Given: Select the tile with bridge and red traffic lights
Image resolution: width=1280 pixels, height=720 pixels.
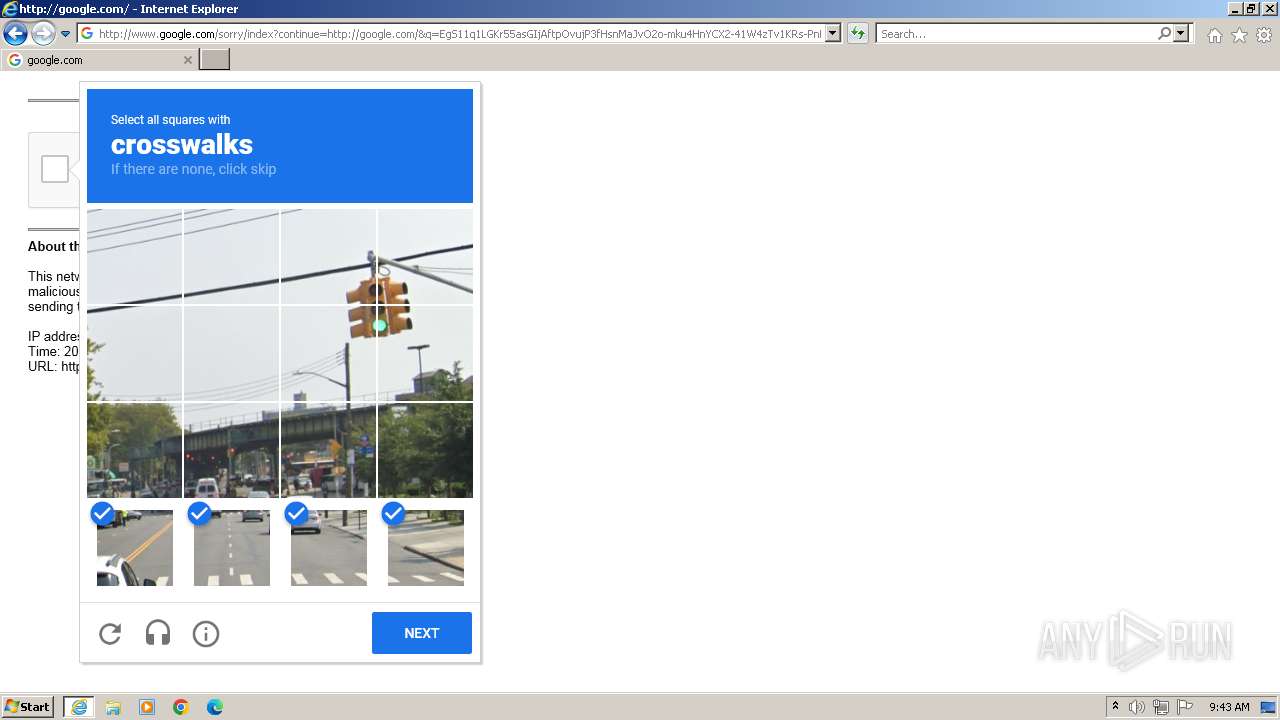Looking at the screenshot, I should click(x=231, y=450).
